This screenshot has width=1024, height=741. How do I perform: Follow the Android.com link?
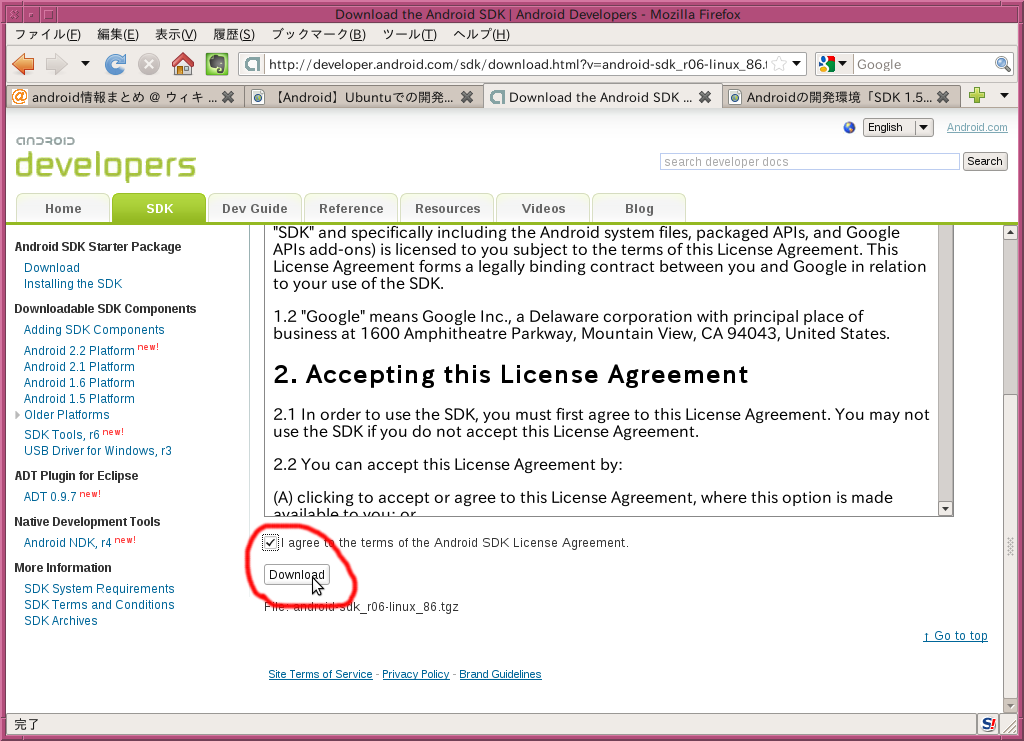tap(977, 127)
